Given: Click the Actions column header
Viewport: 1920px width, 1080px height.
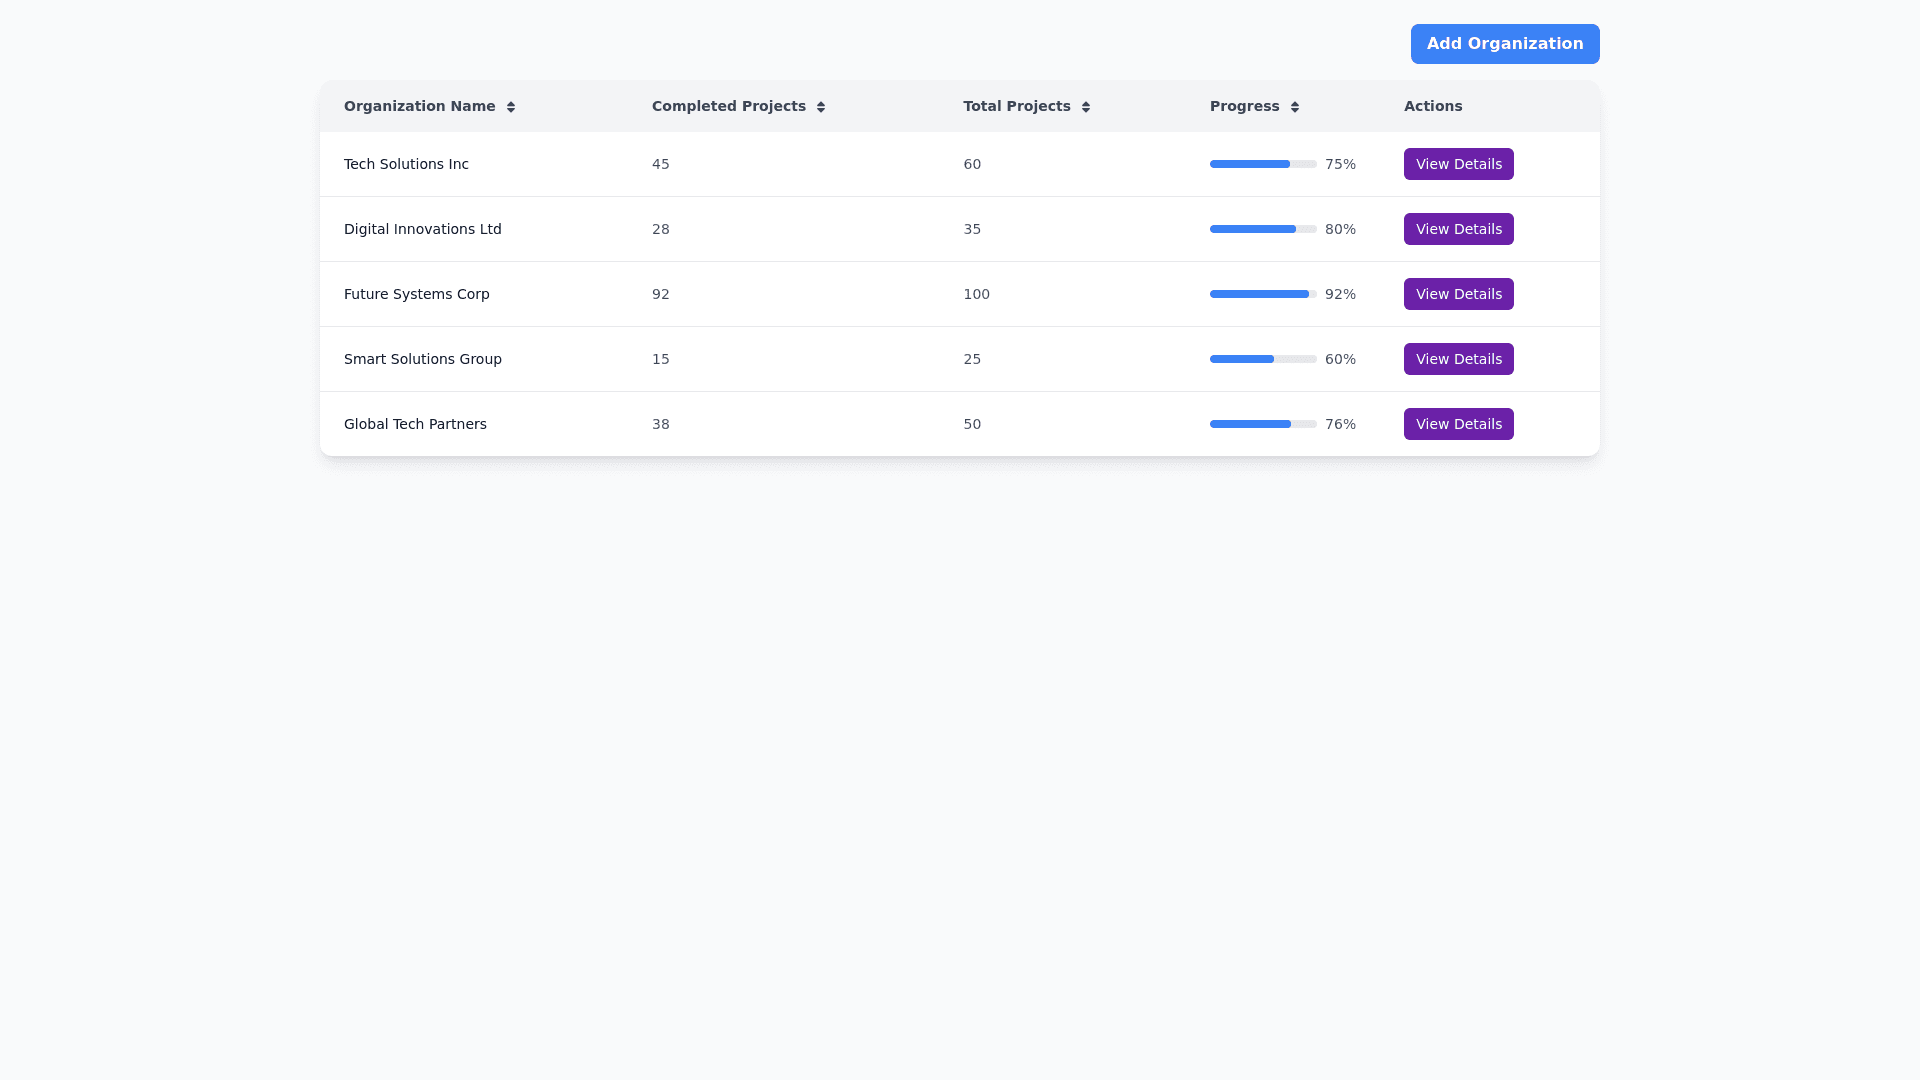Looking at the screenshot, I should 1432,106.
